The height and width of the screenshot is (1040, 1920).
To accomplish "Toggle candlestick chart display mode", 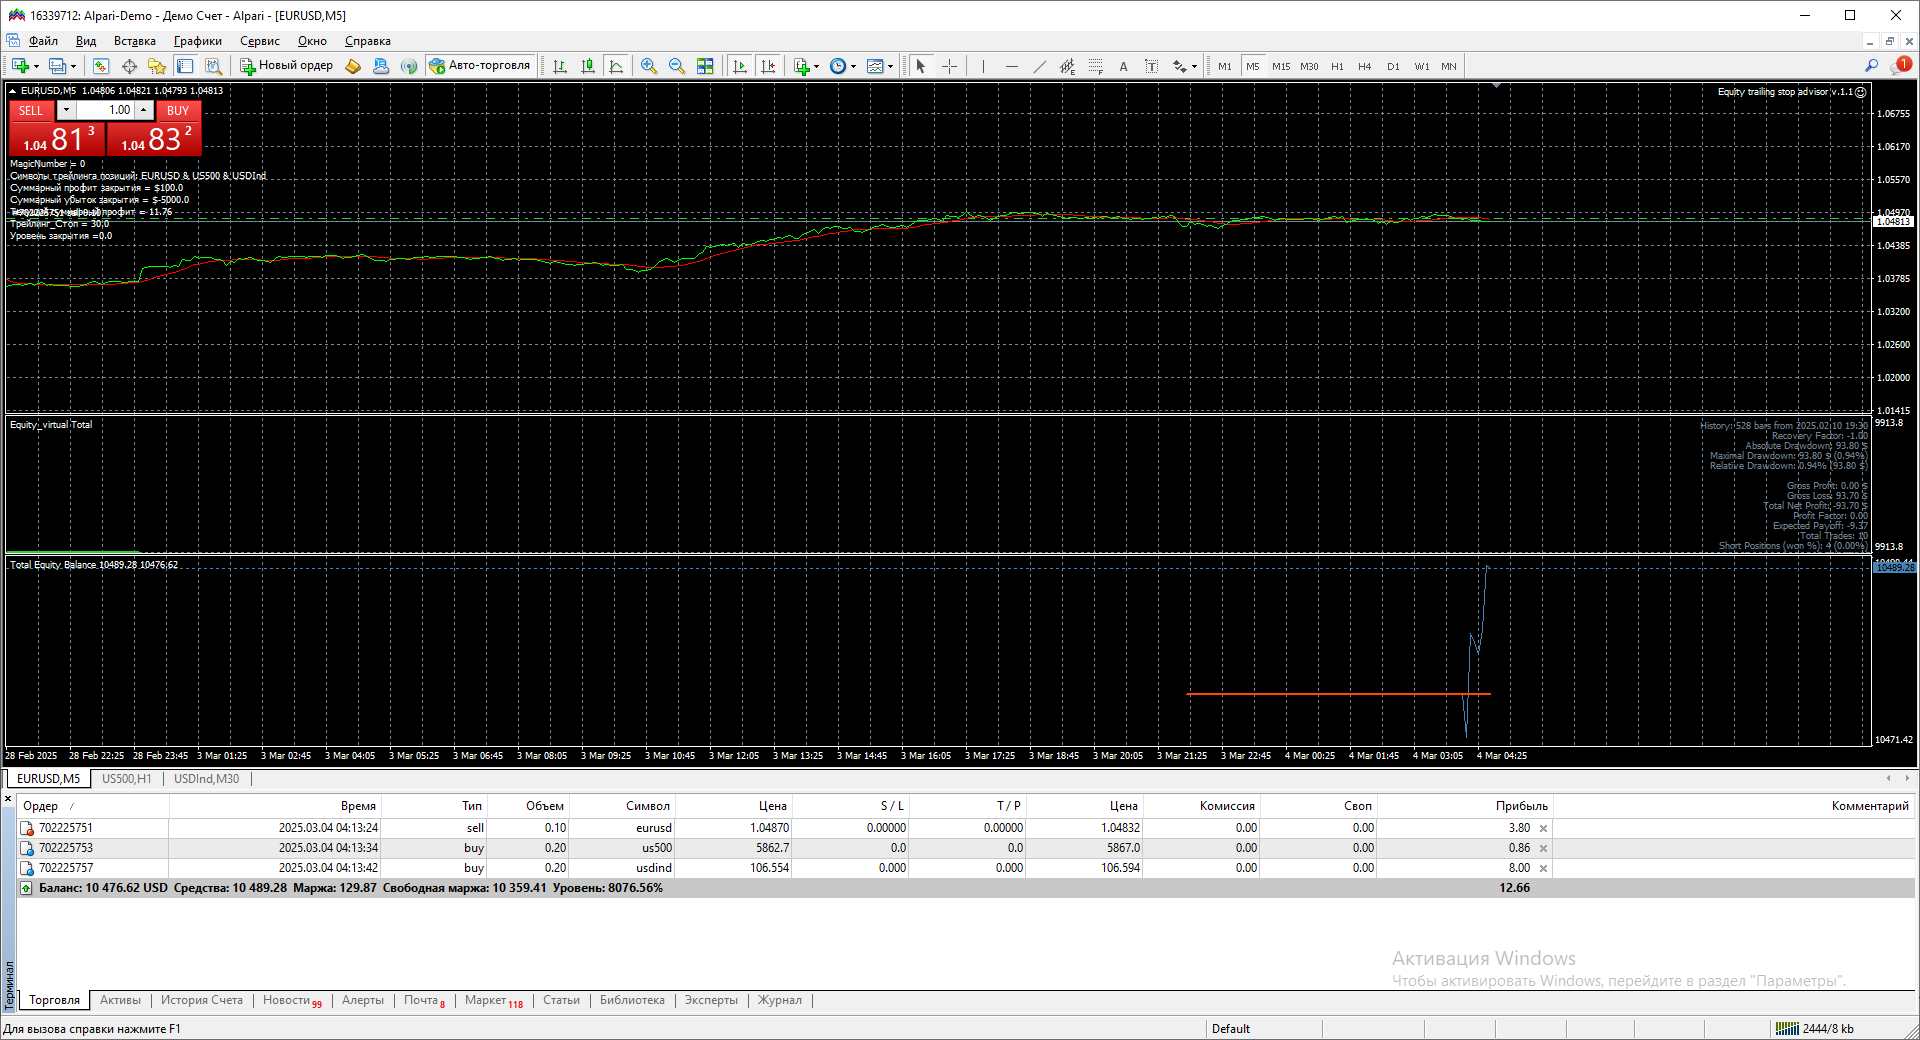I will (x=588, y=66).
